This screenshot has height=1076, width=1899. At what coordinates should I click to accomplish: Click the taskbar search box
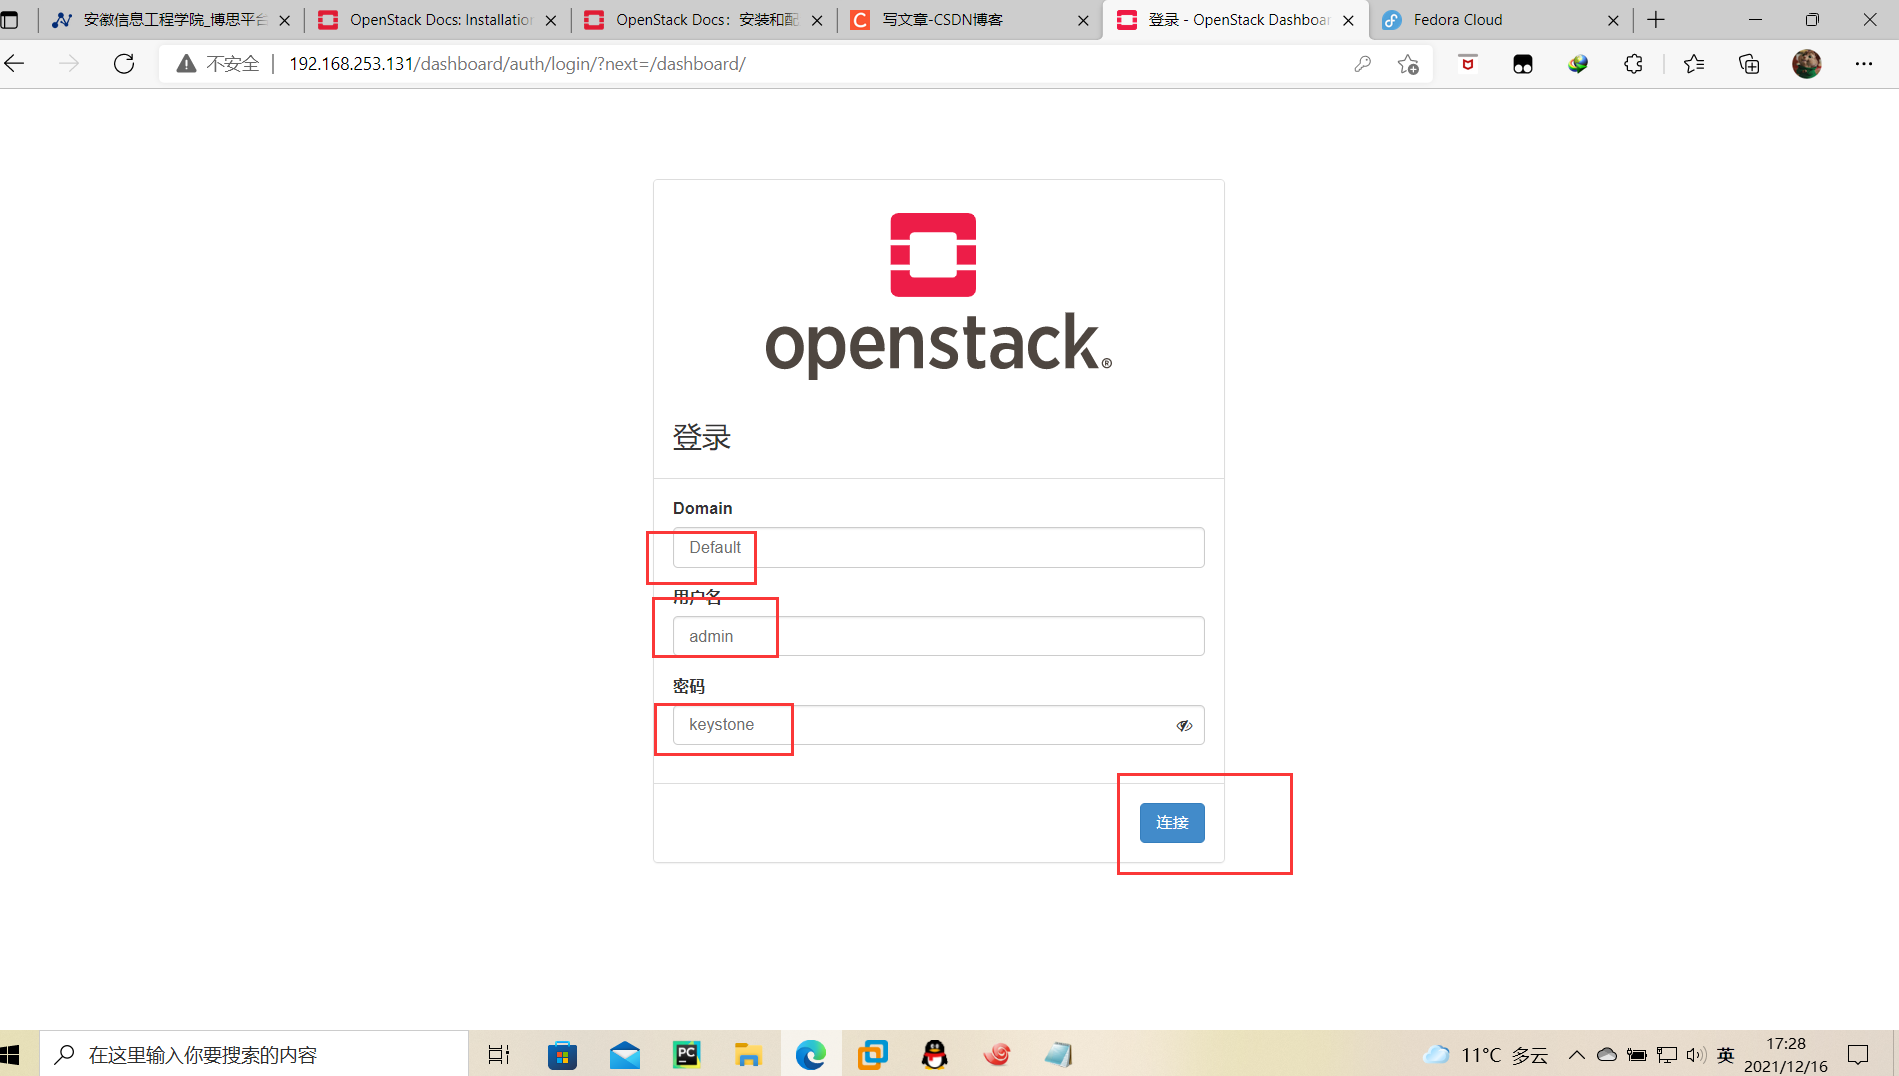tap(254, 1054)
